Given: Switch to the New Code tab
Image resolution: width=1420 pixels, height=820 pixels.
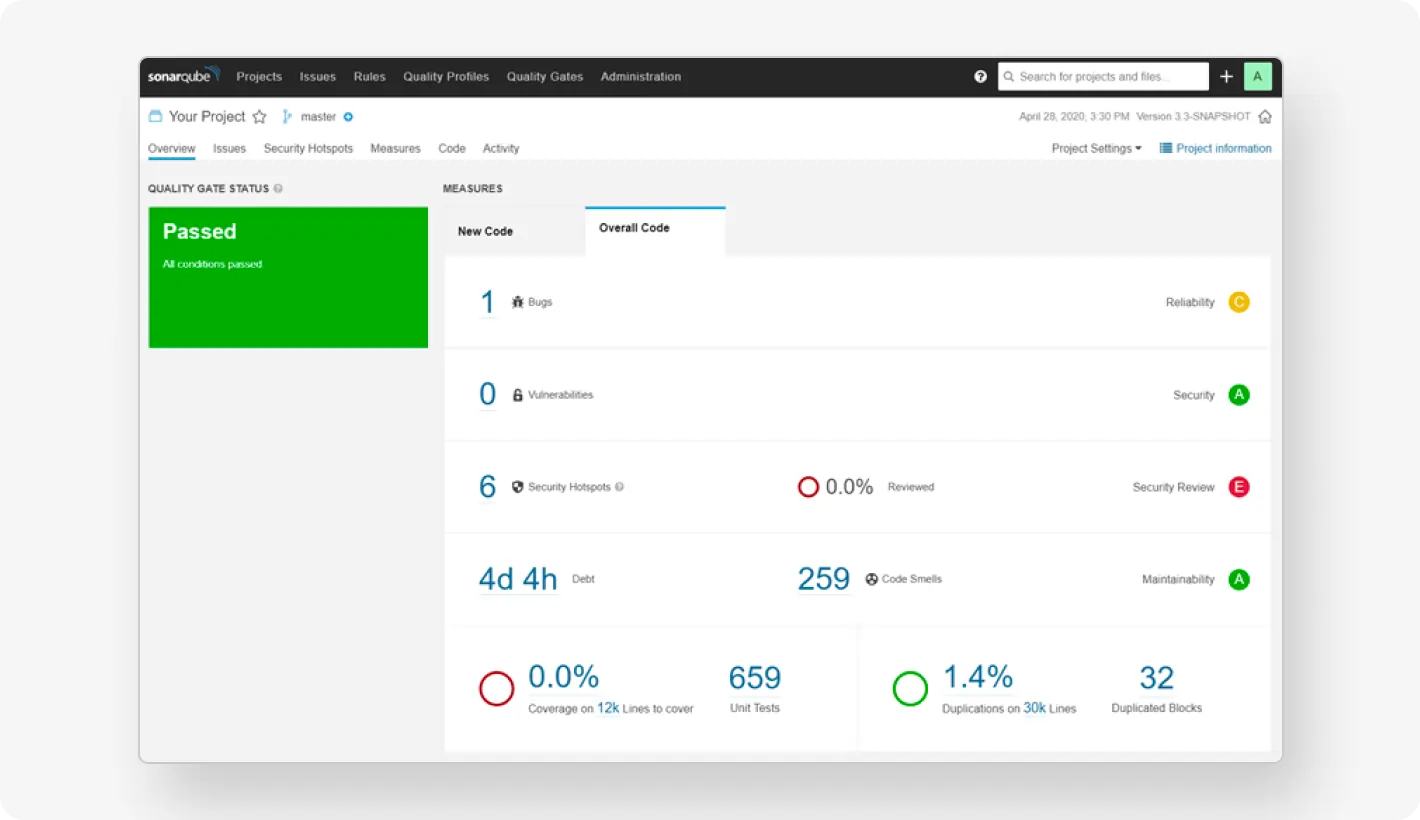Looking at the screenshot, I should [x=485, y=231].
